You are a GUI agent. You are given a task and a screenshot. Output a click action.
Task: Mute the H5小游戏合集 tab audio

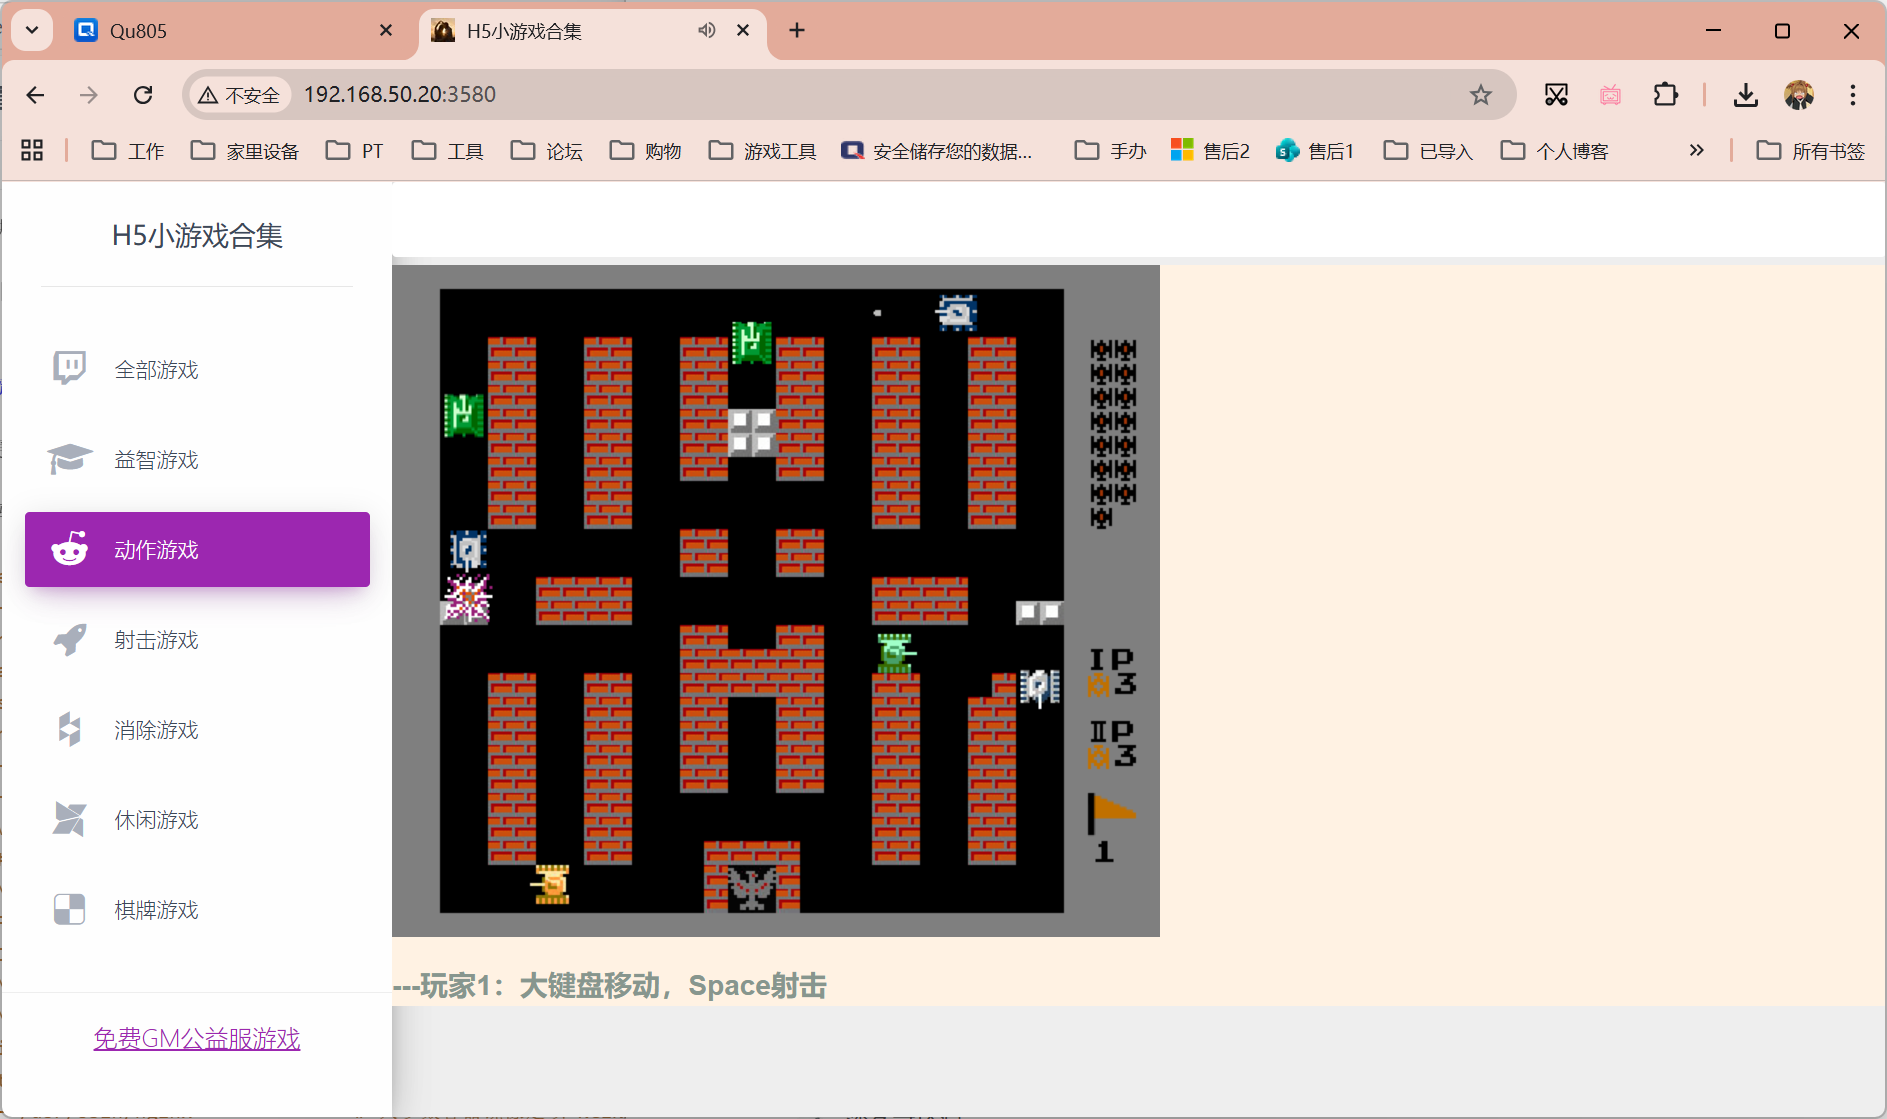tap(706, 30)
